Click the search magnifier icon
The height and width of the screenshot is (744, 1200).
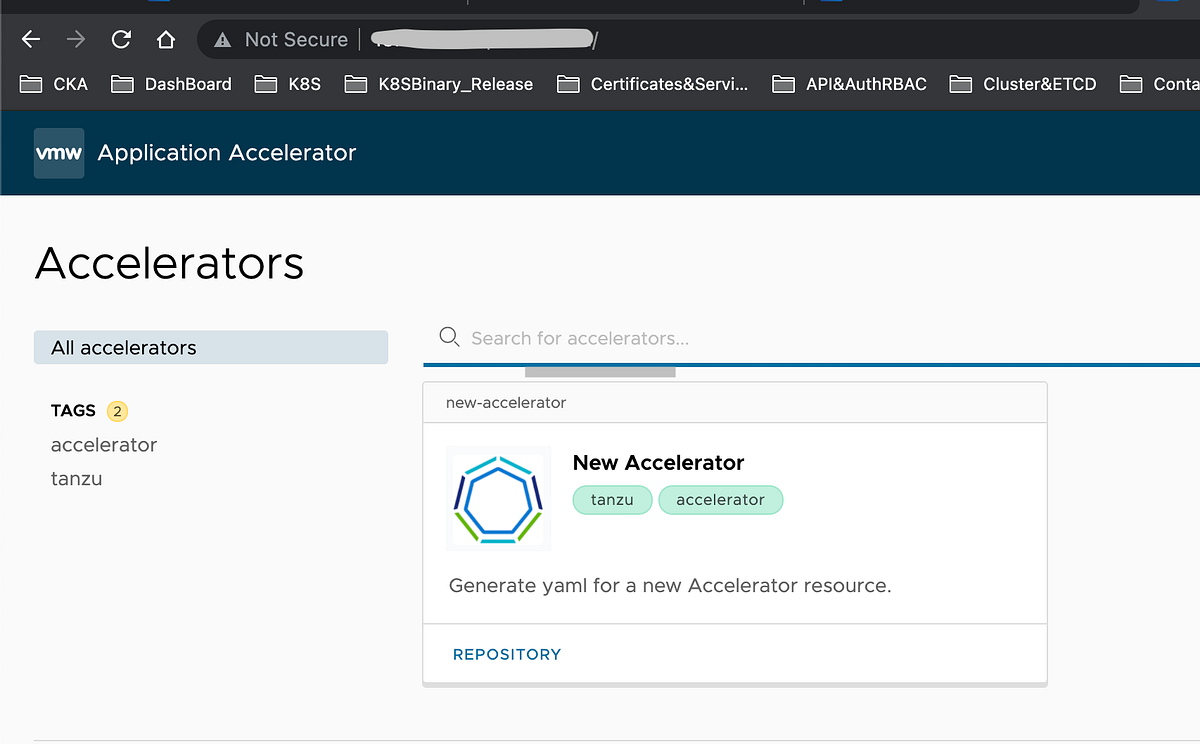pyautogui.click(x=448, y=337)
